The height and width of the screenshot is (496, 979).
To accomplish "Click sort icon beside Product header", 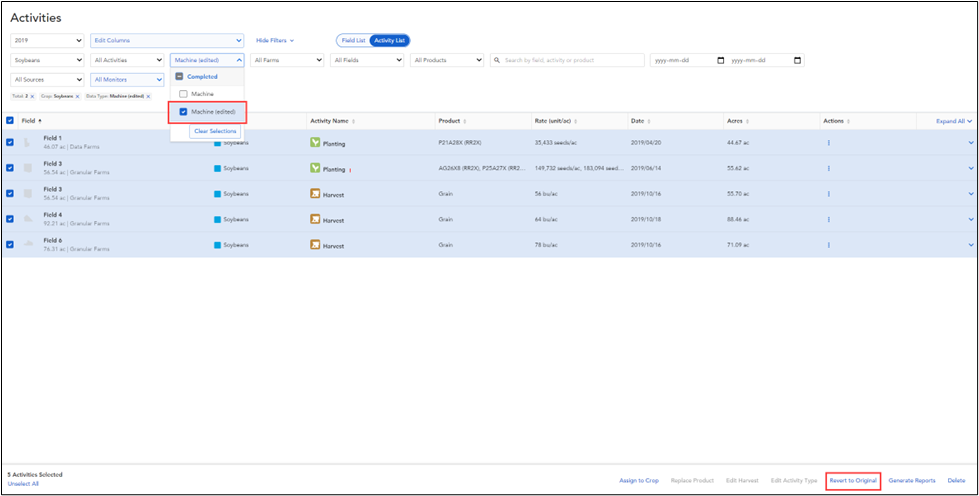I will coord(465,121).
